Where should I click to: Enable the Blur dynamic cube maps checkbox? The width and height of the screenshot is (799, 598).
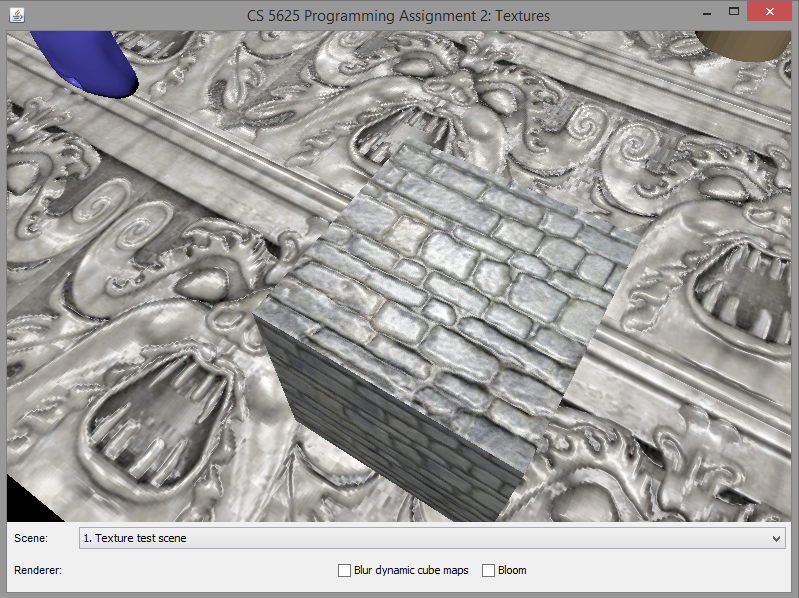tap(344, 570)
